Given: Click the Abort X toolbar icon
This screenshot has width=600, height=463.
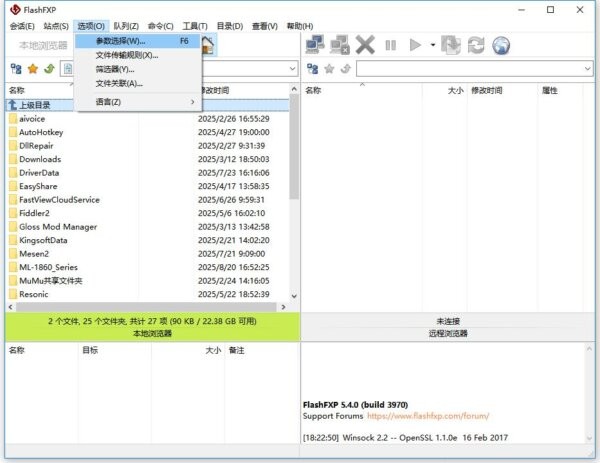Looking at the screenshot, I should point(365,45).
